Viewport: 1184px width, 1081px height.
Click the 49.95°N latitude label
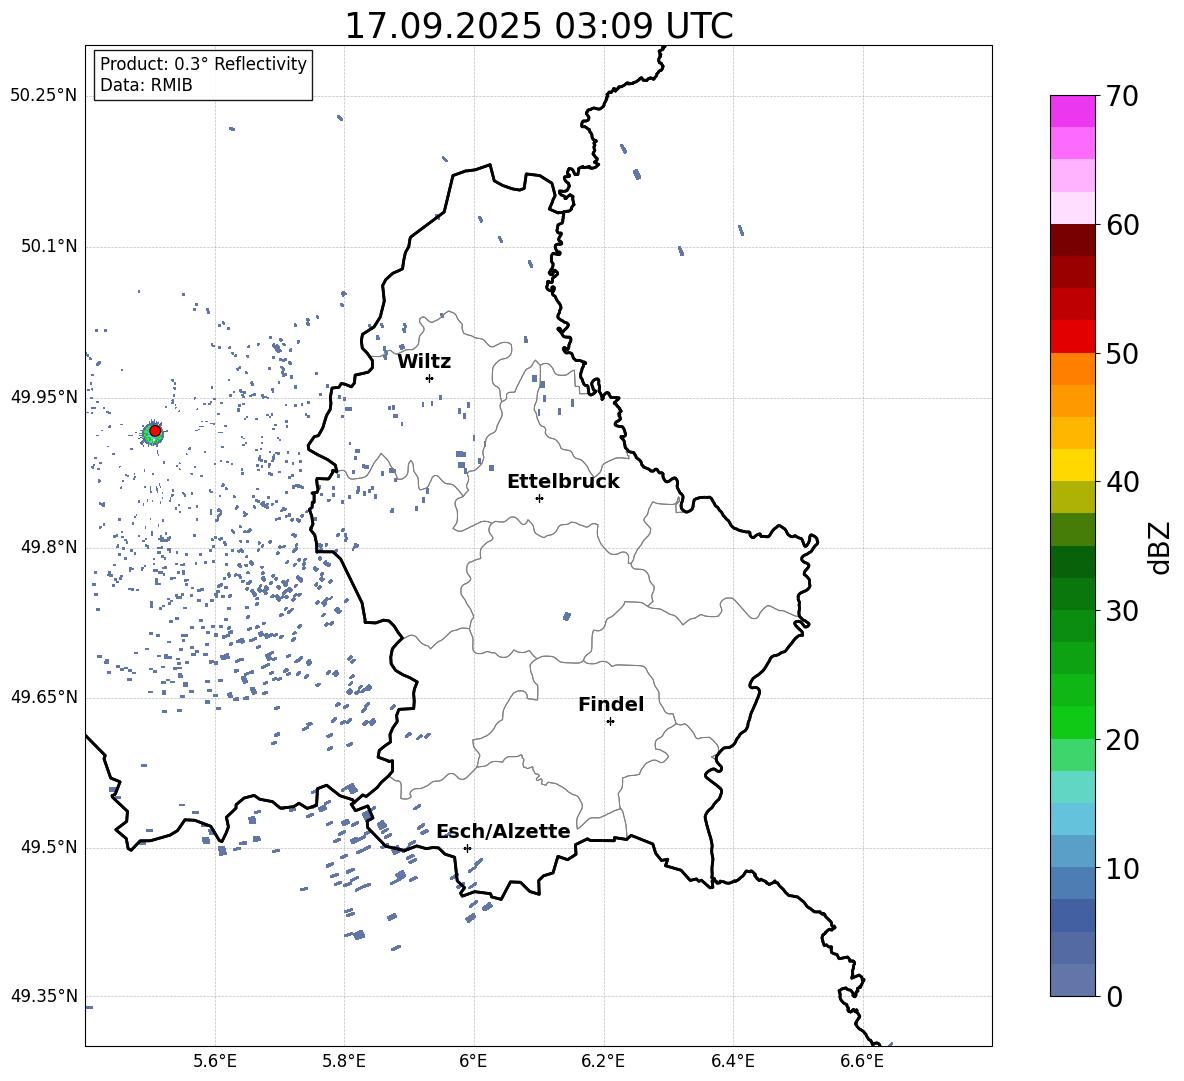coord(44,397)
